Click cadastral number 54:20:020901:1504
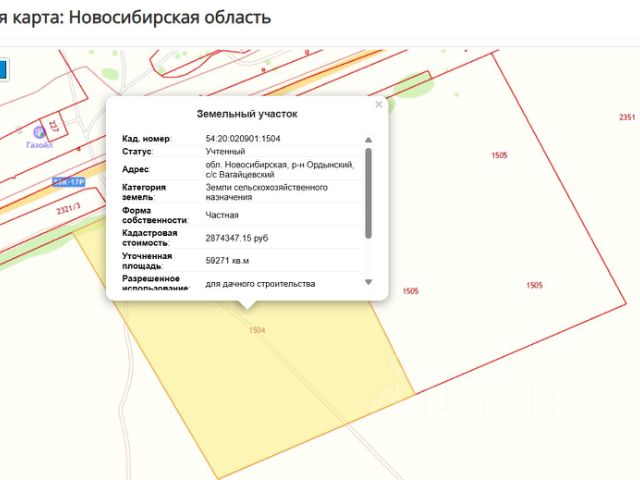The height and width of the screenshot is (480, 640). click(x=243, y=138)
